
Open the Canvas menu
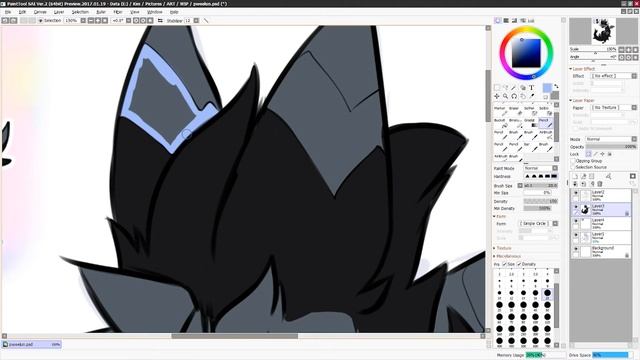click(x=40, y=12)
